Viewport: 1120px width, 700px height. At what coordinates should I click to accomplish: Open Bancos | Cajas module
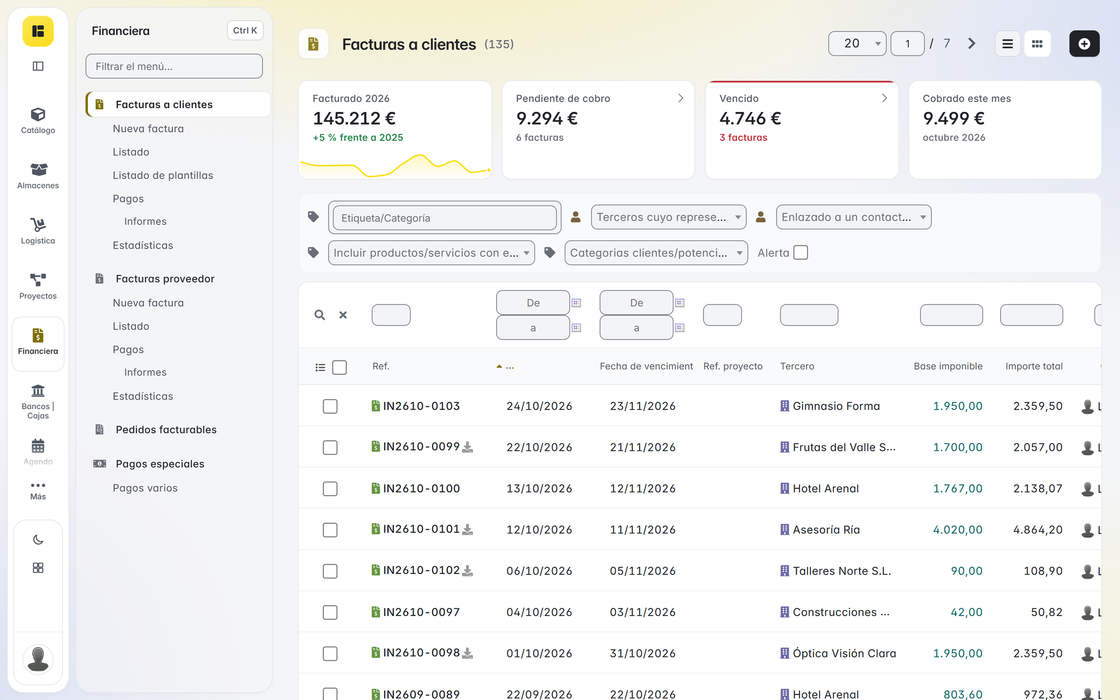(x=38, y=401)
